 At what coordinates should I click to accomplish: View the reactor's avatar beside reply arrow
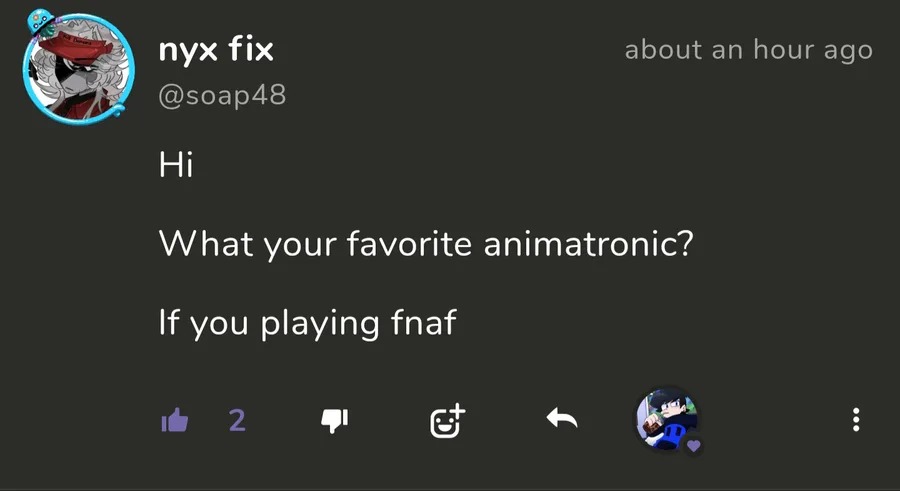pos(665,418)
